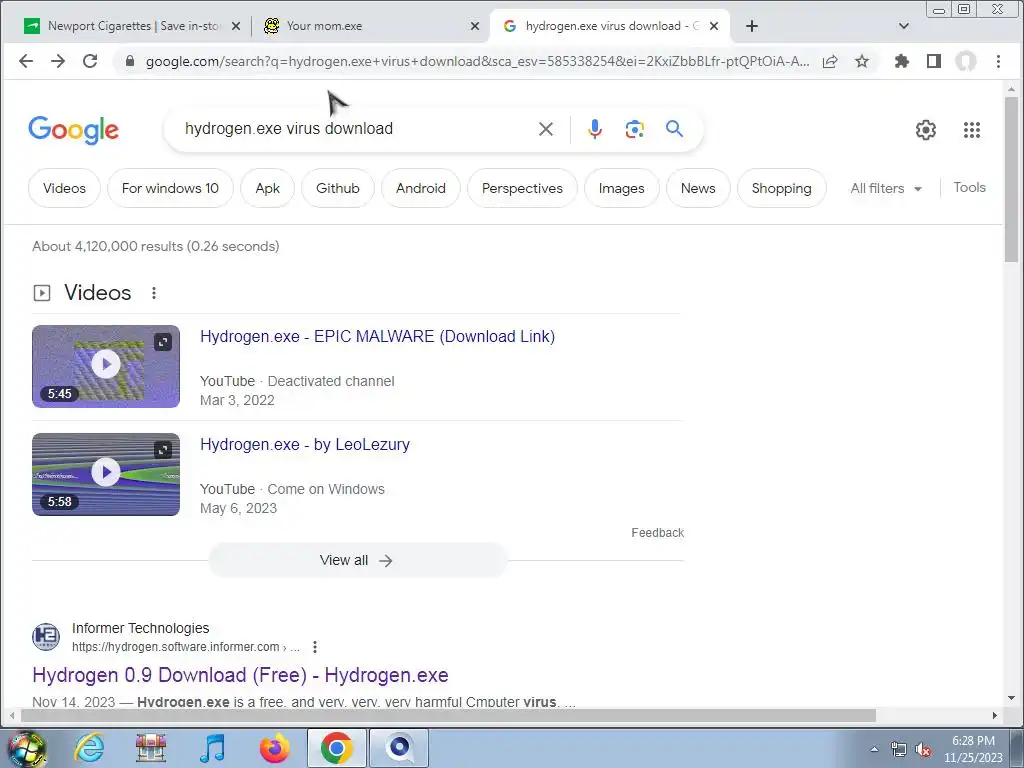
Task: Open the Google apps grid
Action: pos(972,130)
